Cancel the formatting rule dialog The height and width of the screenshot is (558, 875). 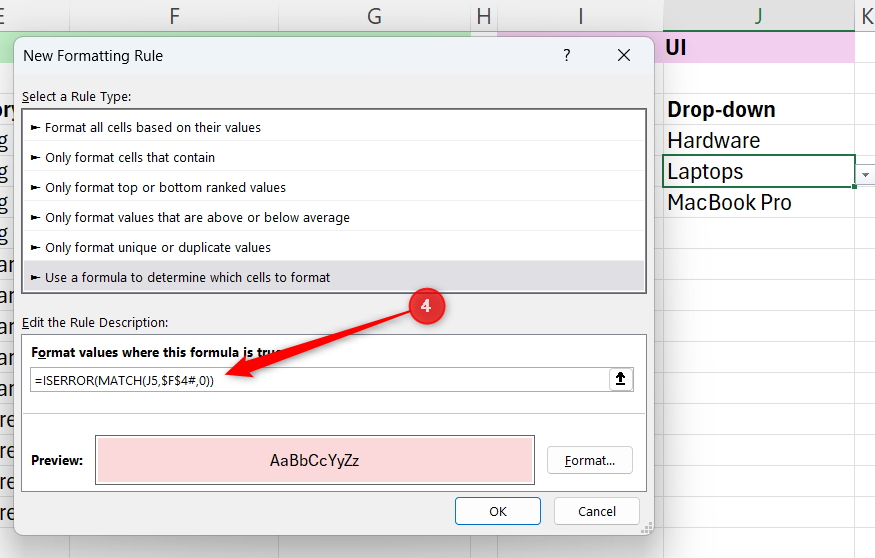pos(597,511)
